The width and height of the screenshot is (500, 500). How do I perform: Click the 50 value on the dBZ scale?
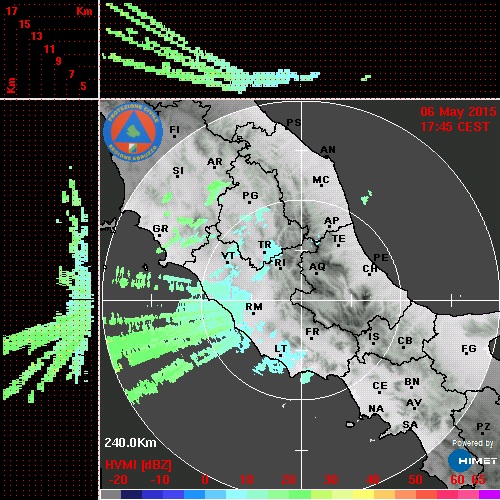click(415, 480)
